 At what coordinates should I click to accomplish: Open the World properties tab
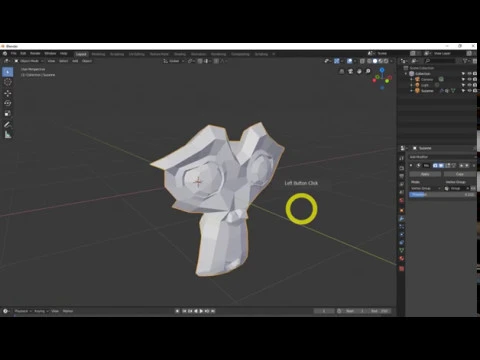click(402, 200)
